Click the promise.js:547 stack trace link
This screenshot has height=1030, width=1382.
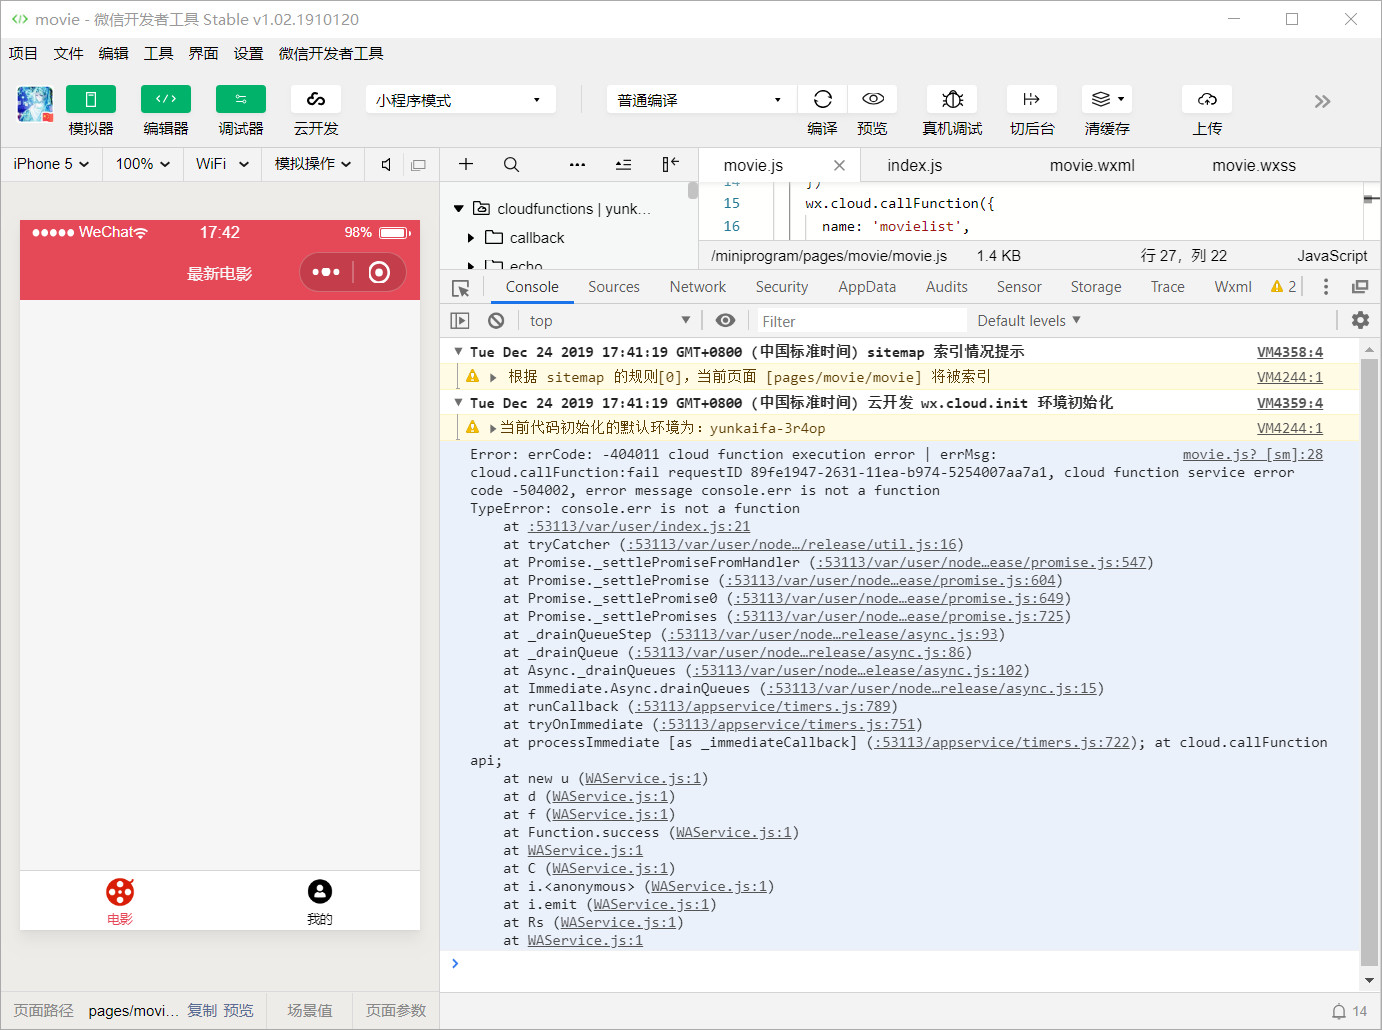tap(981, 563)
